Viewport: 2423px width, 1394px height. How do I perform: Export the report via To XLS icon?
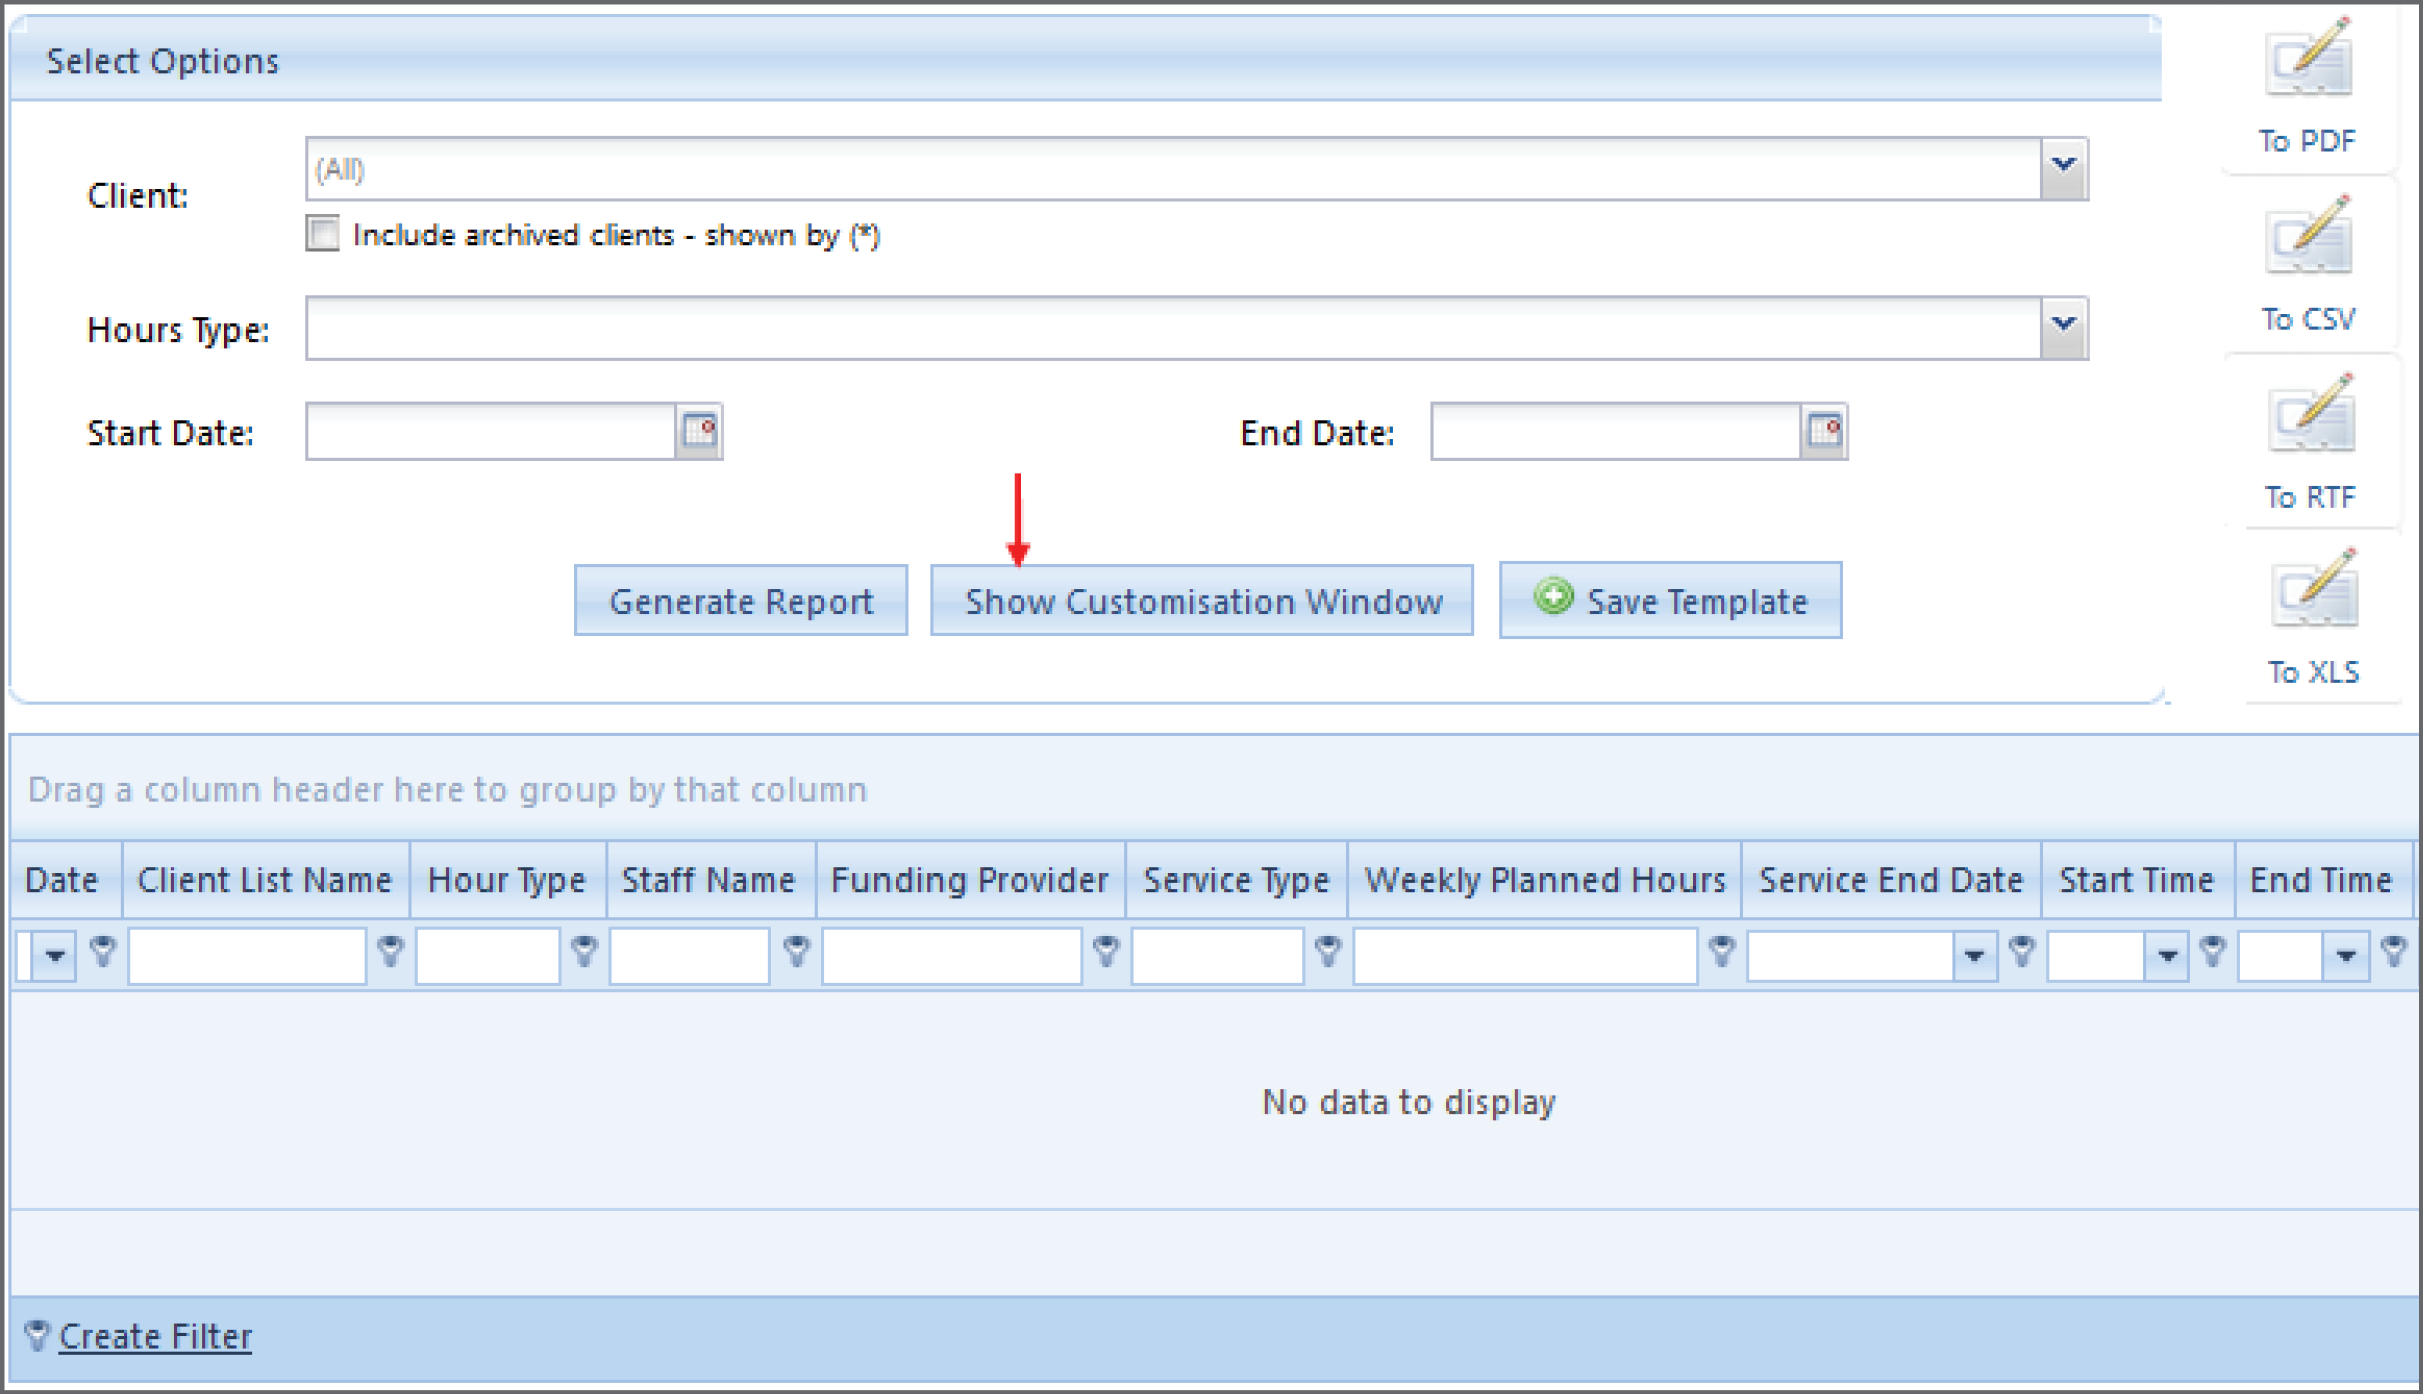2314,590
